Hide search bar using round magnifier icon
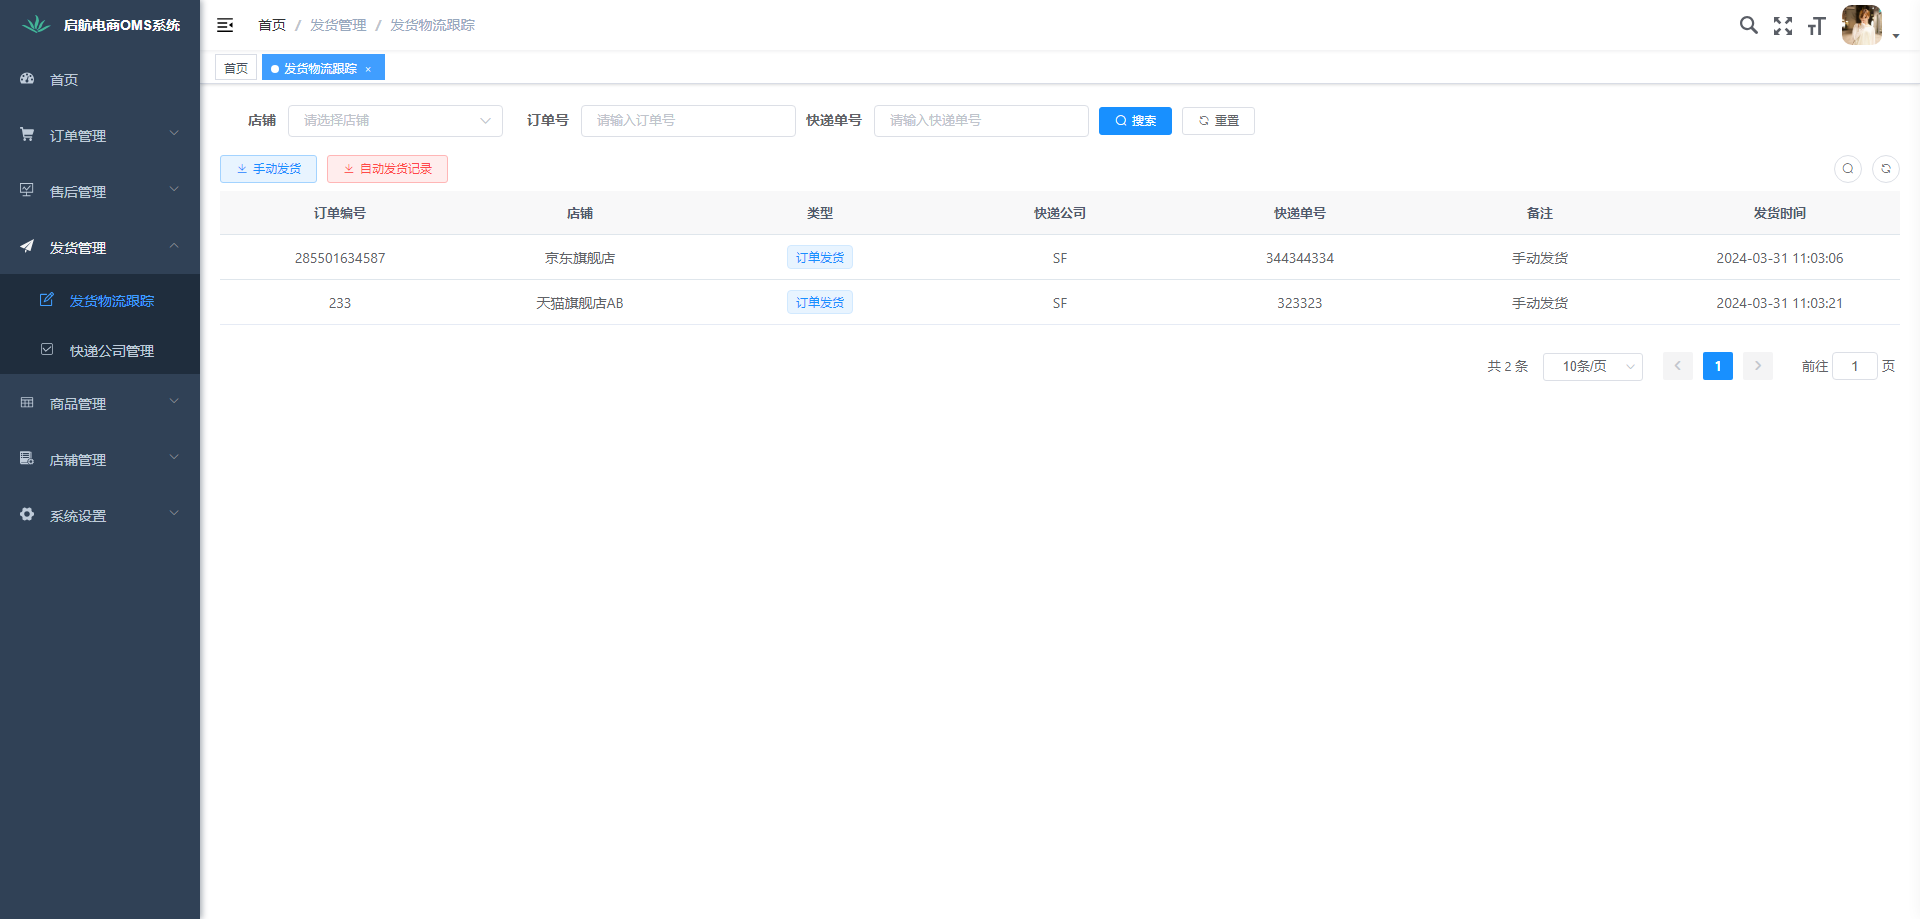This screenshot has height=919, width=1920. coord(1847,169)
